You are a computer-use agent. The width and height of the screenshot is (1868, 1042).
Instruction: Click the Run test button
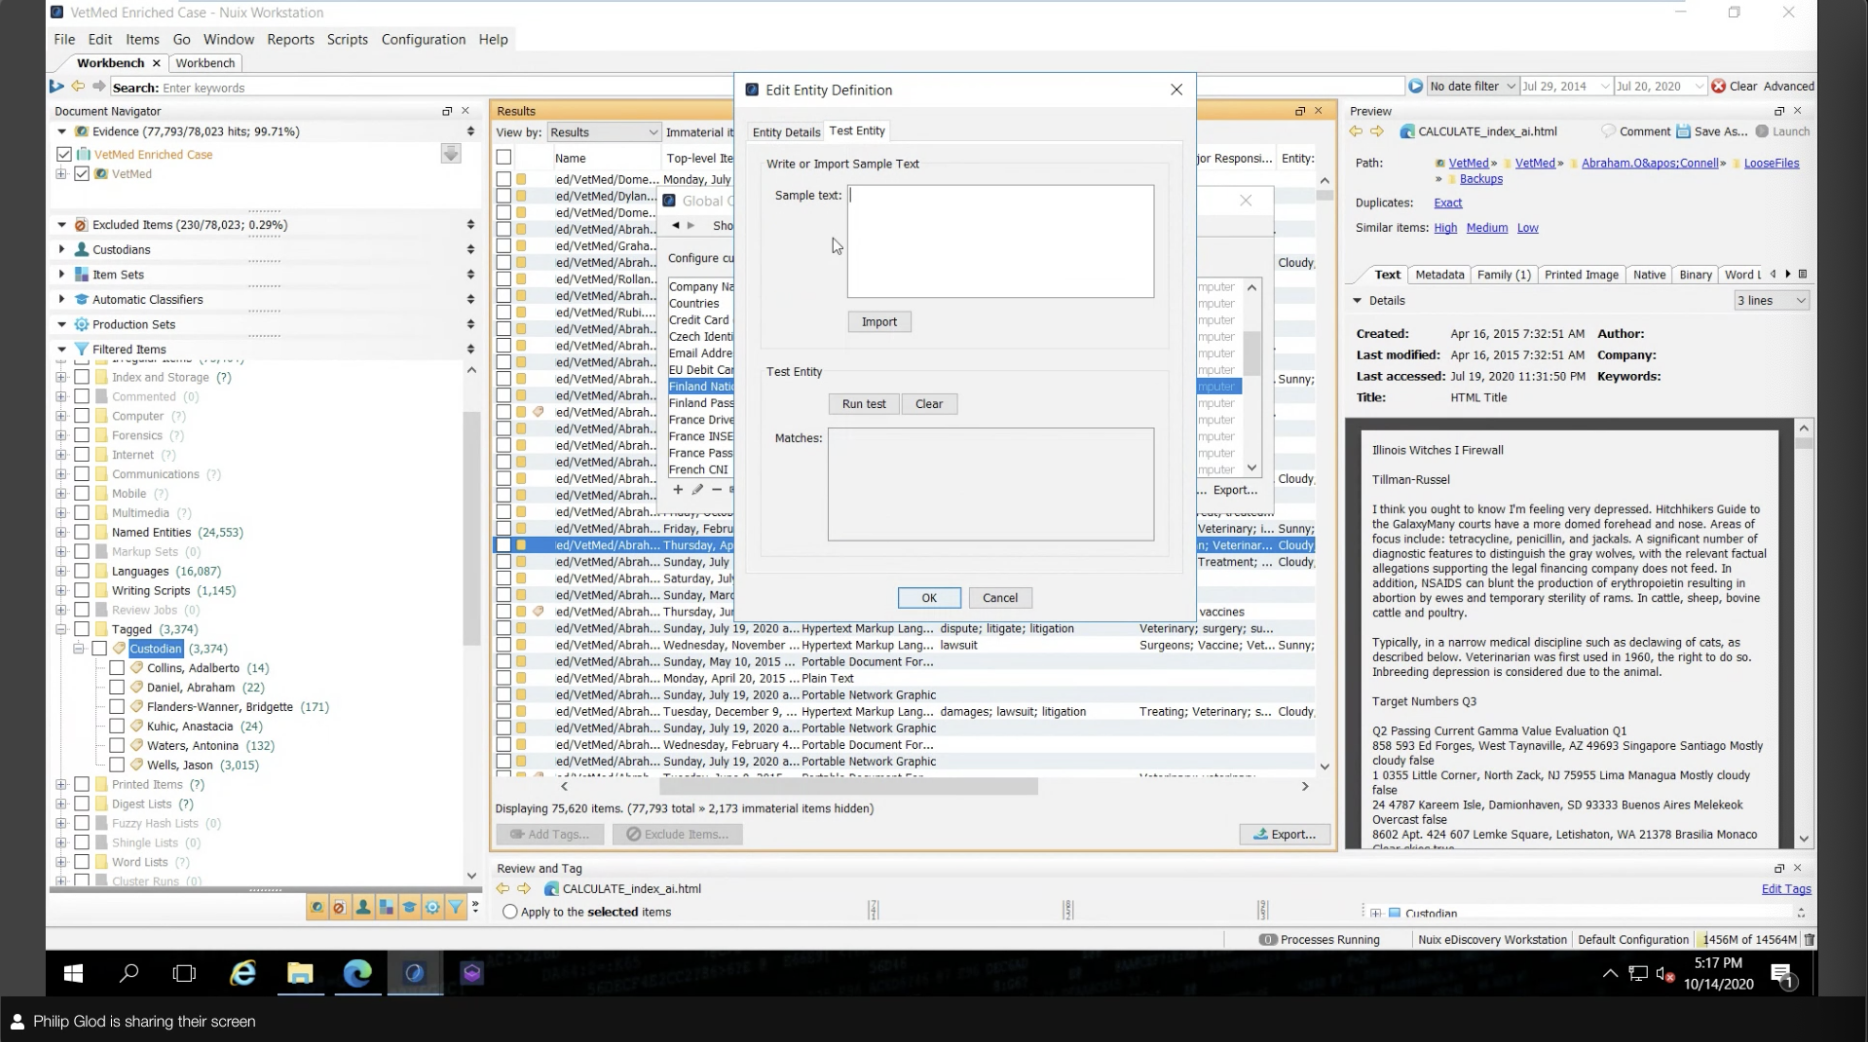tap(863, 403)
